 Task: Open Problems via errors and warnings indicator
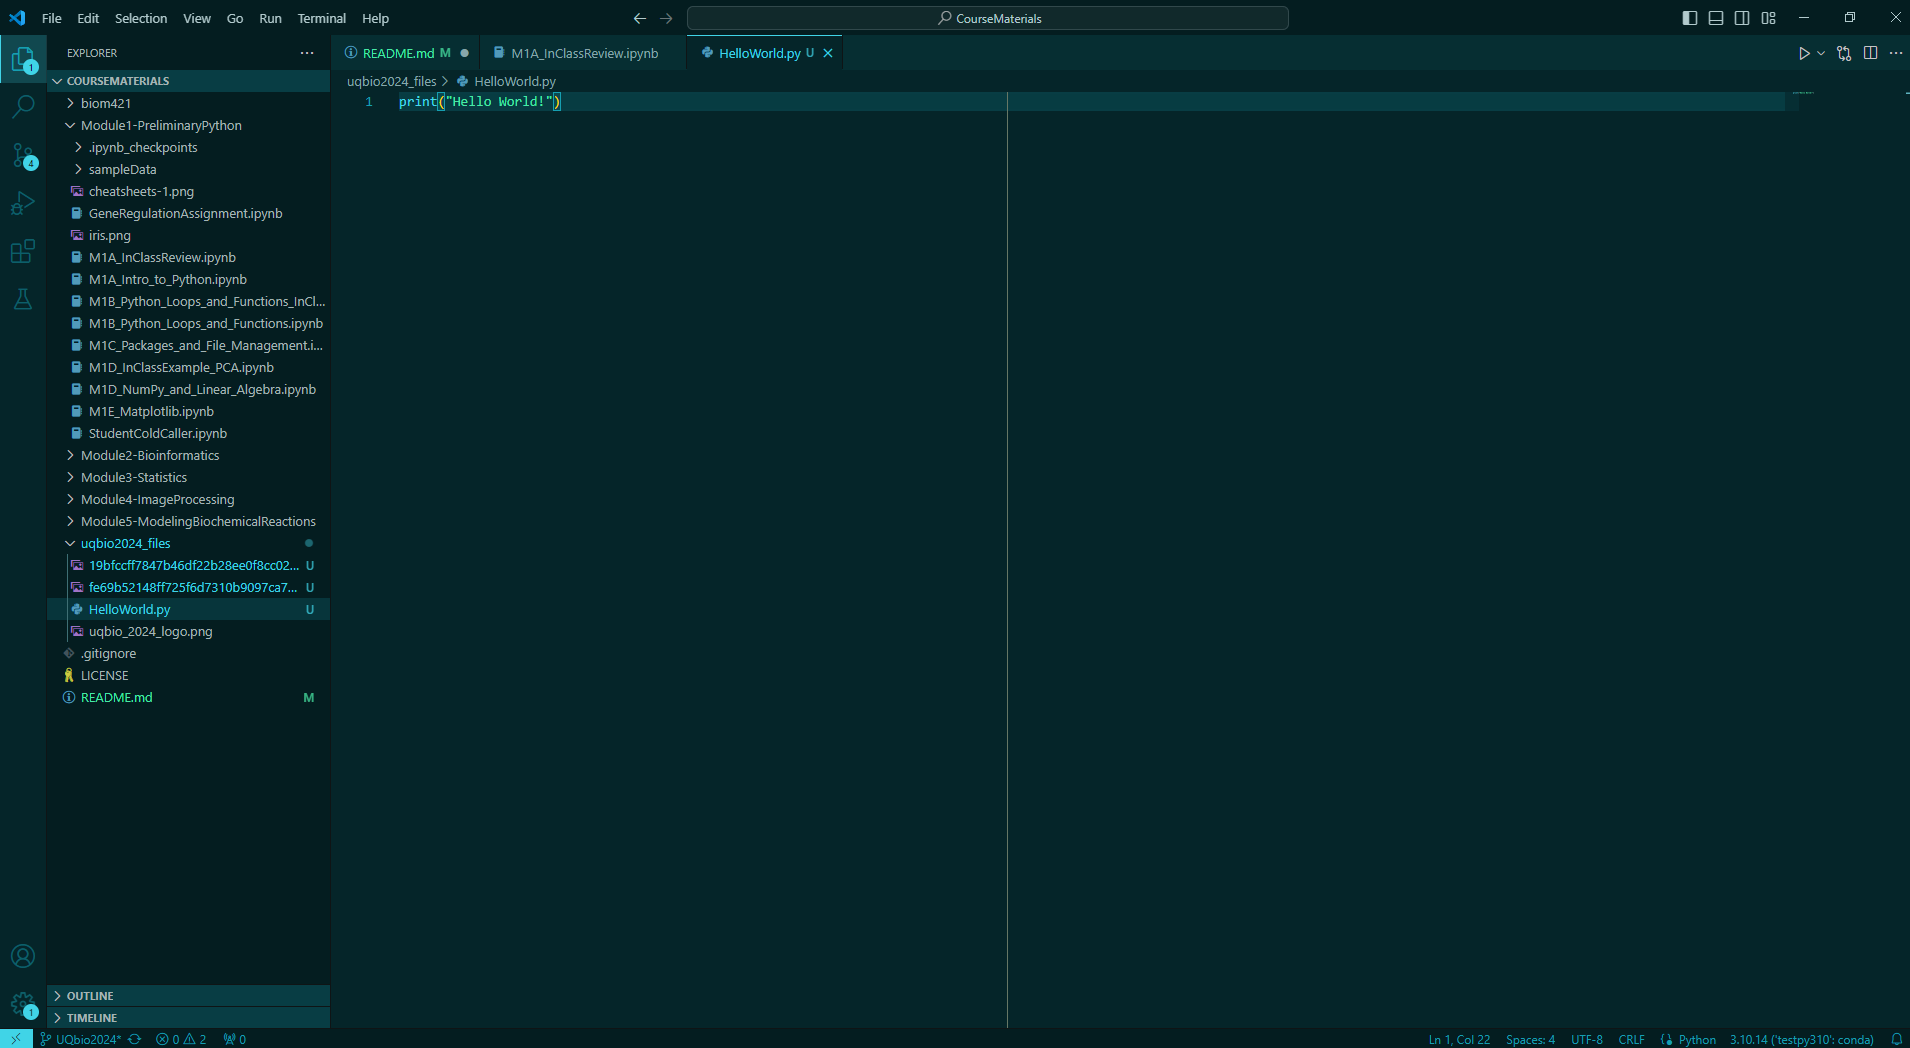click(x=181, y=1039)
